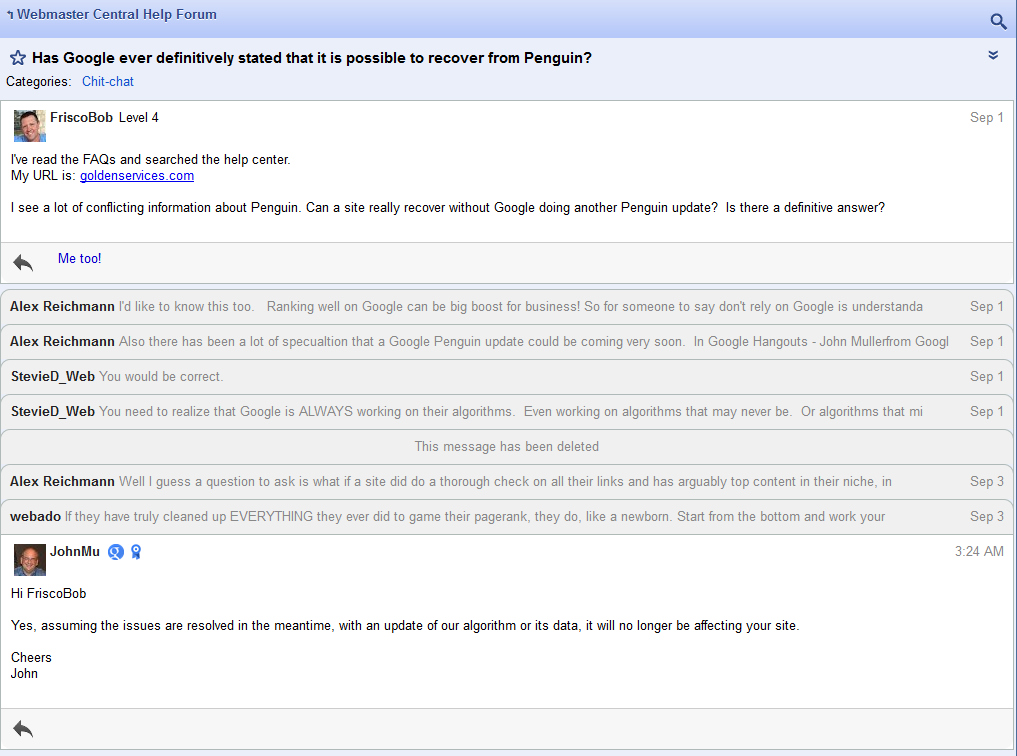The height and width of the screenshot is (756, 1017).
Task: Reply to JohnMu's post using arrow icon
Action: (23, 728)
